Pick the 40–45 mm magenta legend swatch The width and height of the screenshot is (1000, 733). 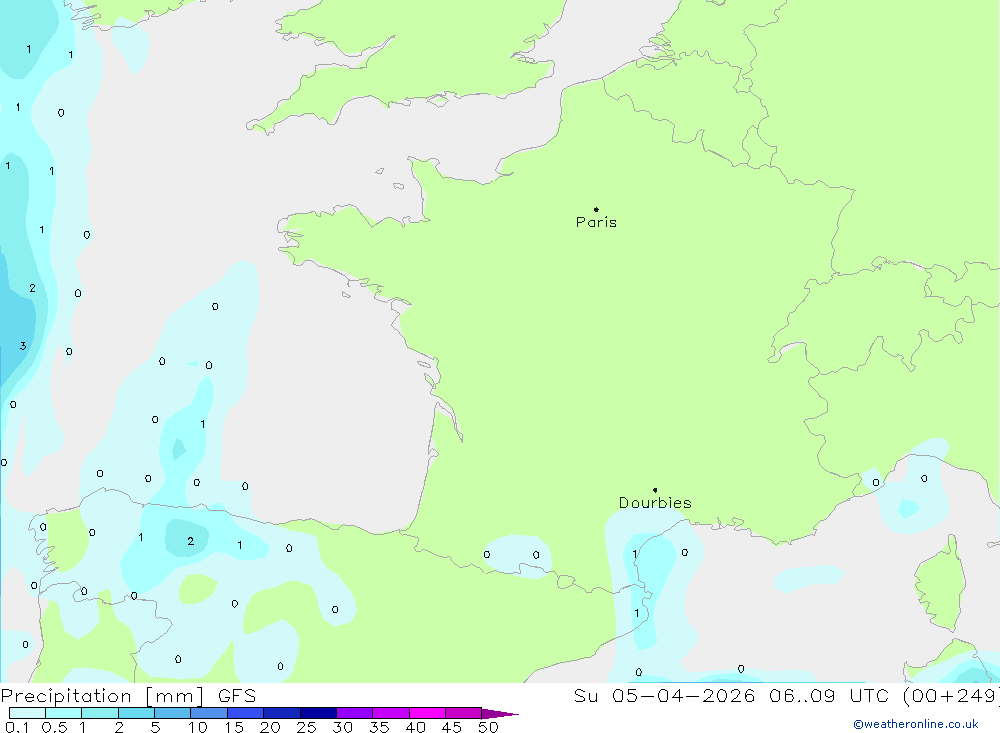427,713
